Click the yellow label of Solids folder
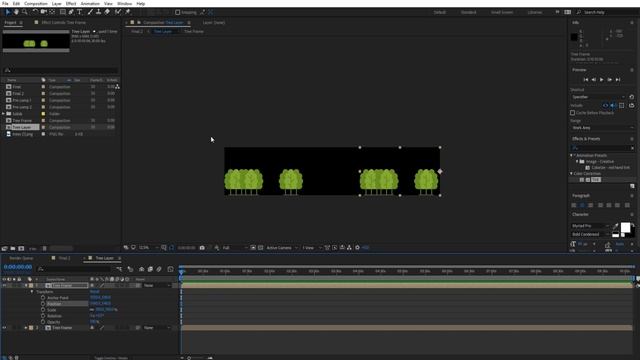Viewport: 640px width, 360px height. pyautogui.click(x=43, y=113)
